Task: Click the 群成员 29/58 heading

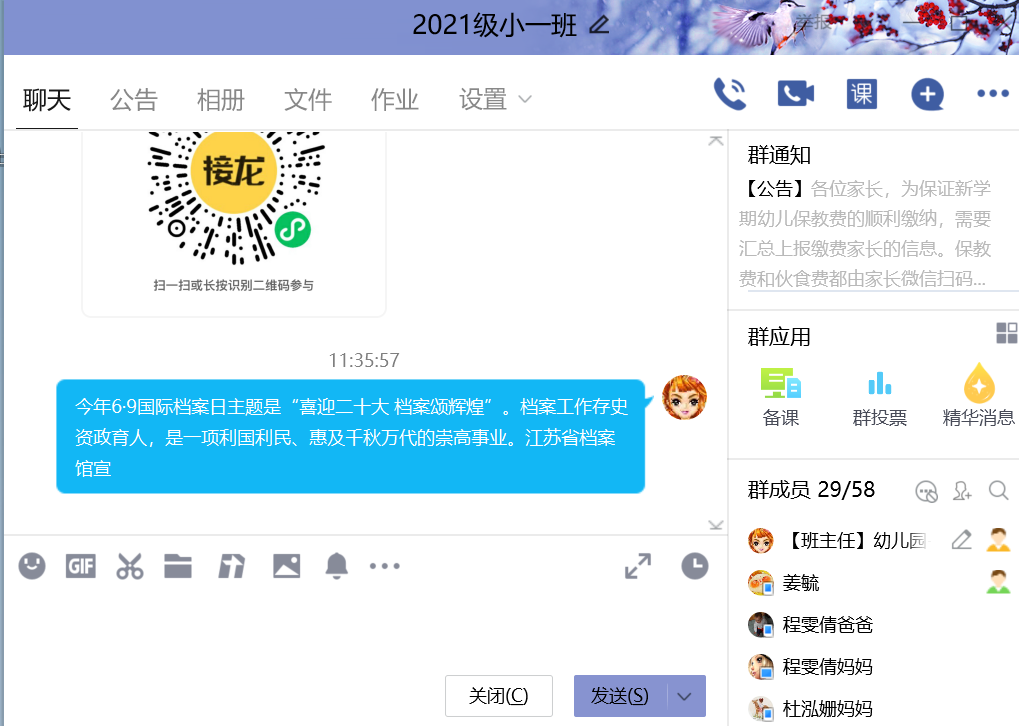Action: click(811, 489)
